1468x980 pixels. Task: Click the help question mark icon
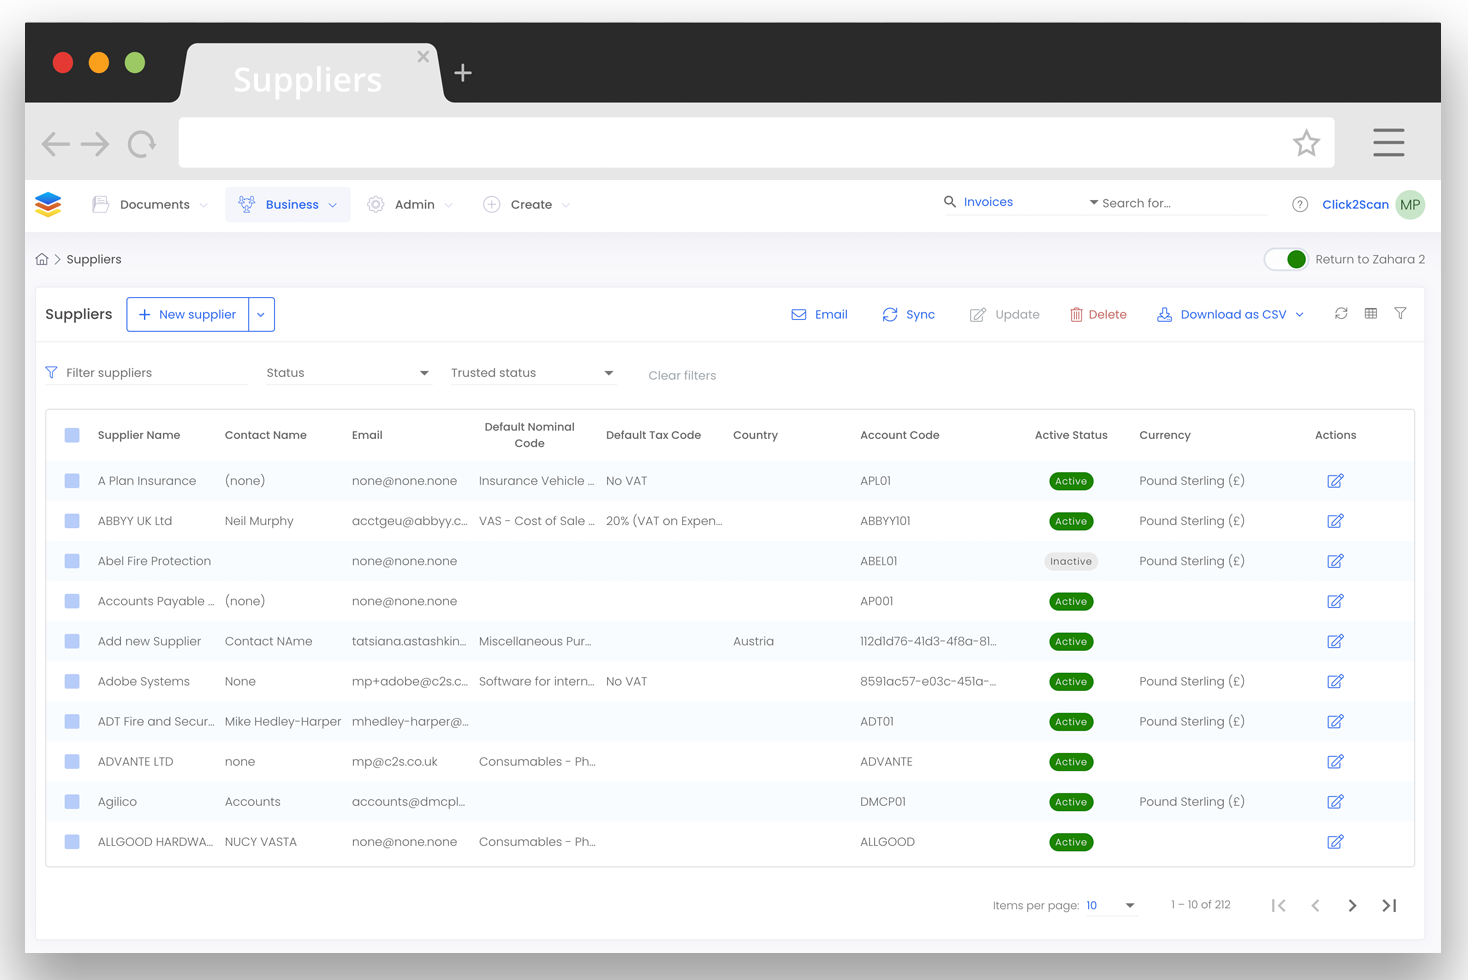[1300, 204]
